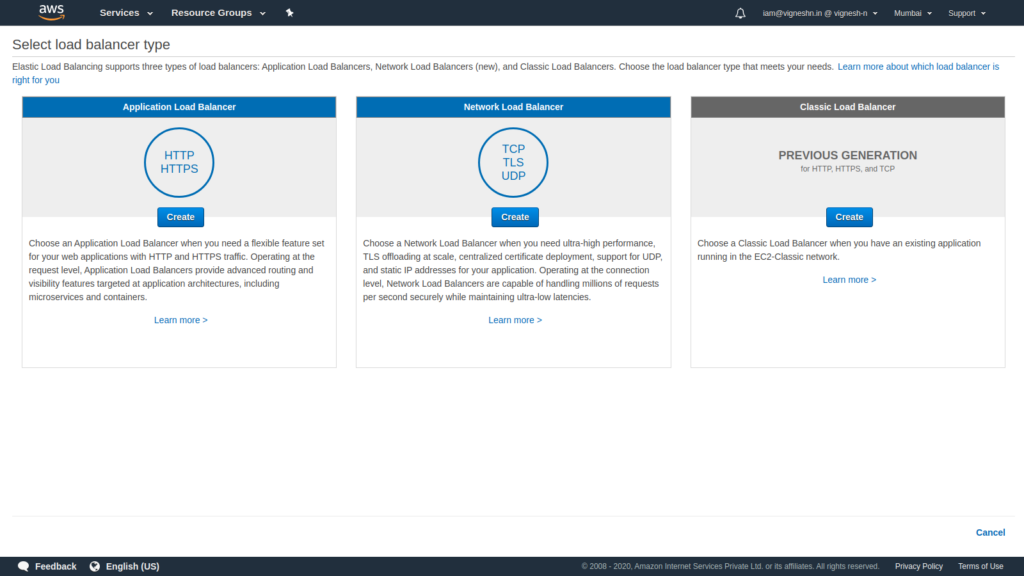
Task: Open the Terms of Use link
Action: [x=980, y=566]
